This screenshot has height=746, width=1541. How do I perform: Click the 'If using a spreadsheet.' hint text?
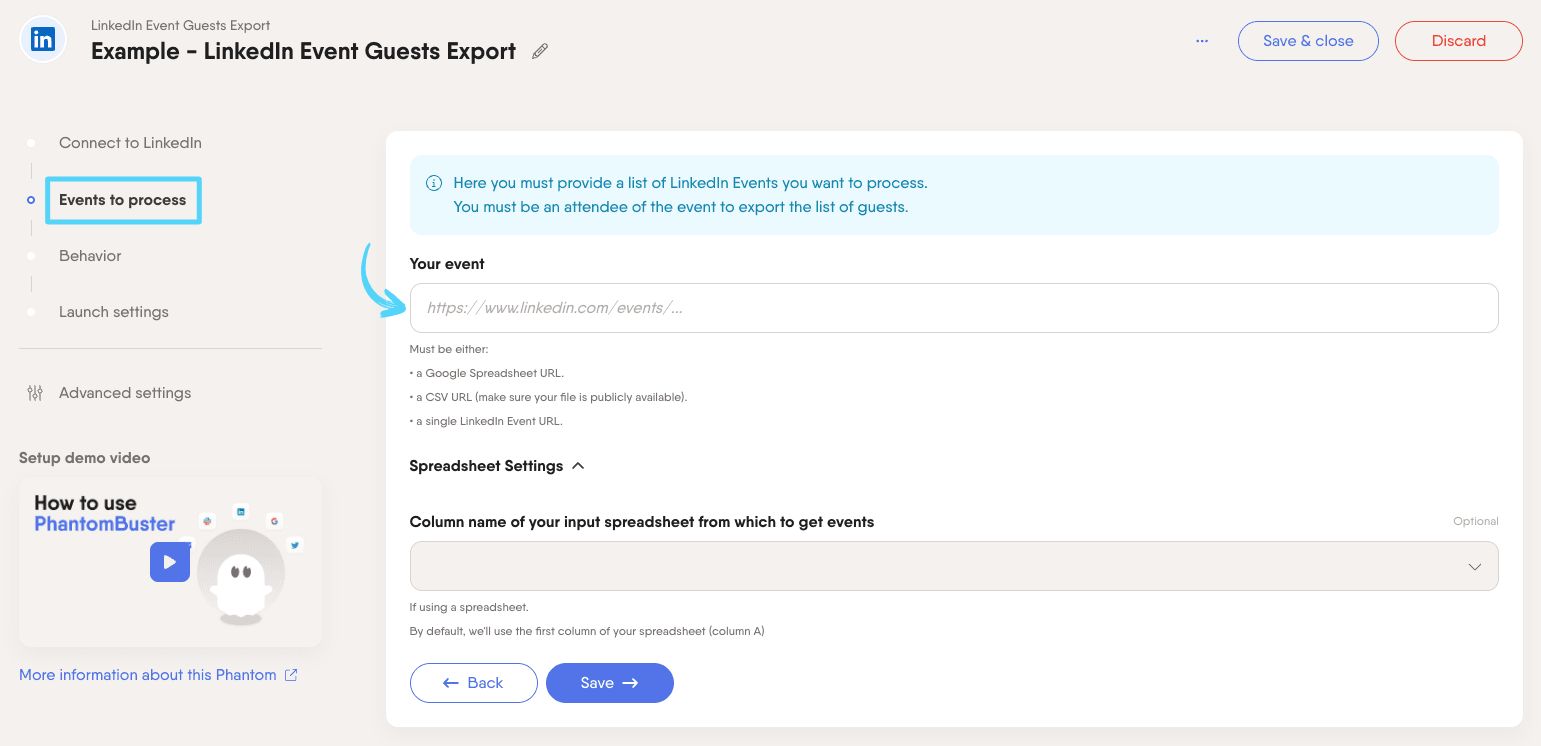[x=469, y=607]
